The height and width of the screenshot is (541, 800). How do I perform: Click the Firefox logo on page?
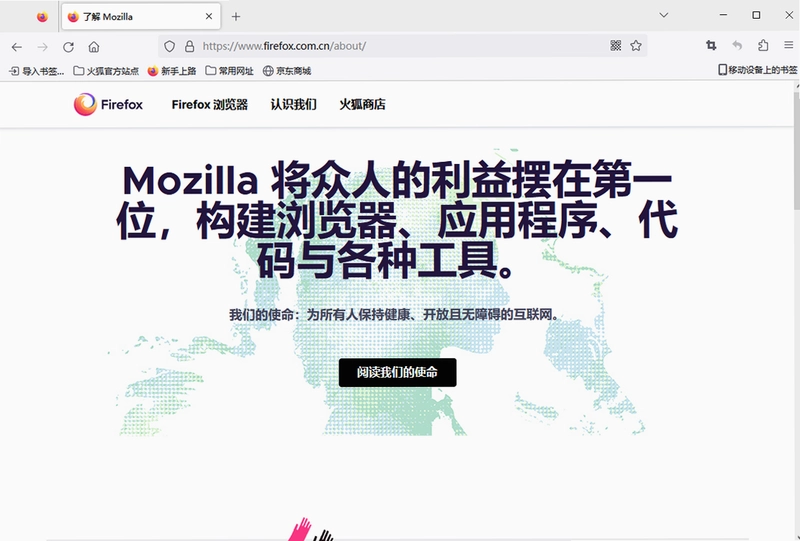[x=108, y=105]
